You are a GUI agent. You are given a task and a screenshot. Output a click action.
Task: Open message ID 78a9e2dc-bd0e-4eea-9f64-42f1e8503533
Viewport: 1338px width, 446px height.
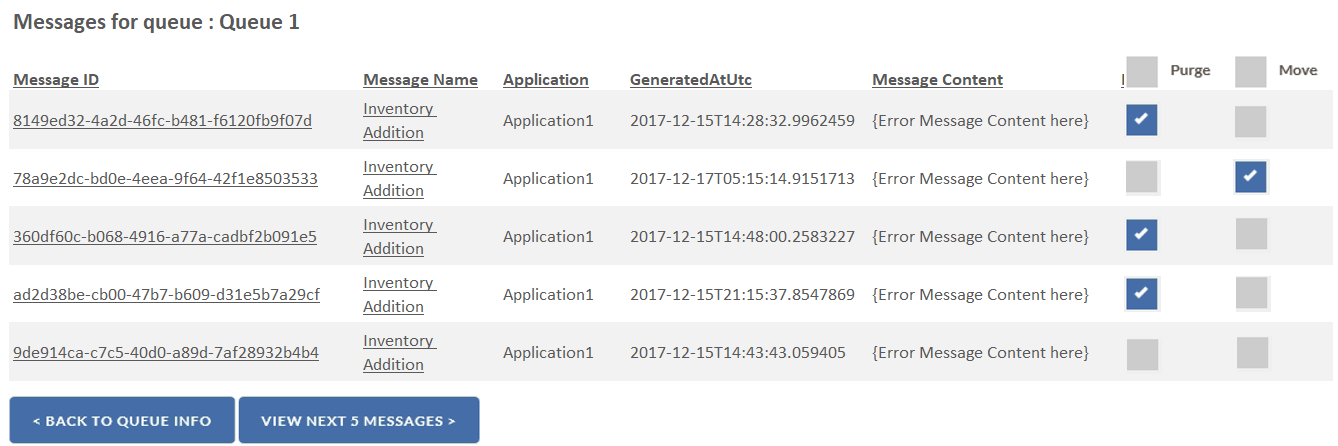(165, 179)
